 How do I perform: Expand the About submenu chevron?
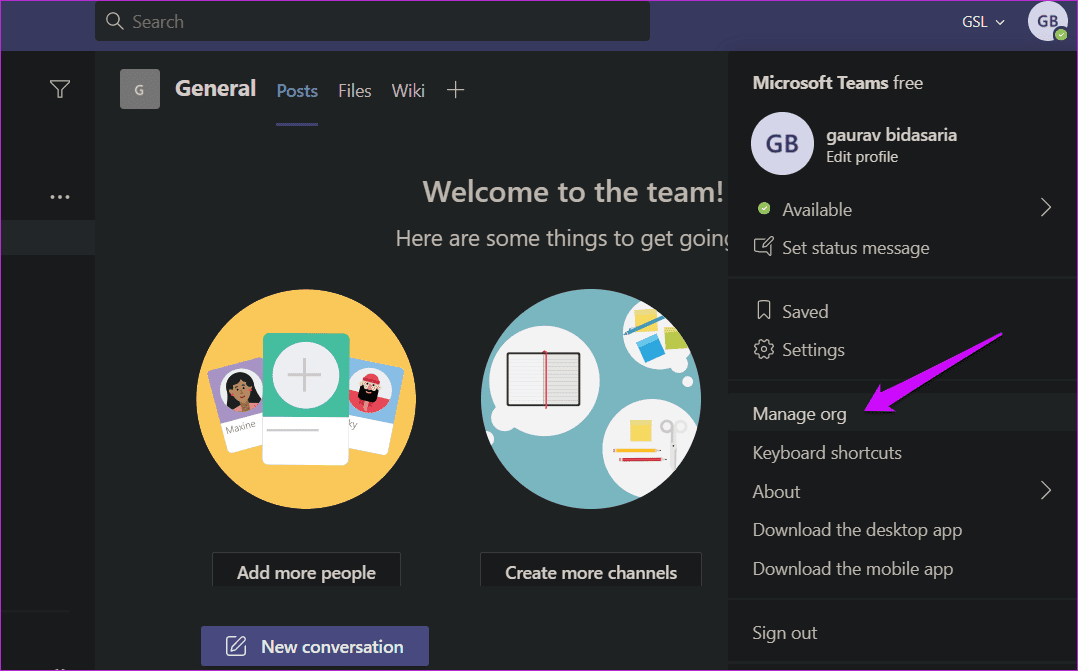click(1046, 490)
